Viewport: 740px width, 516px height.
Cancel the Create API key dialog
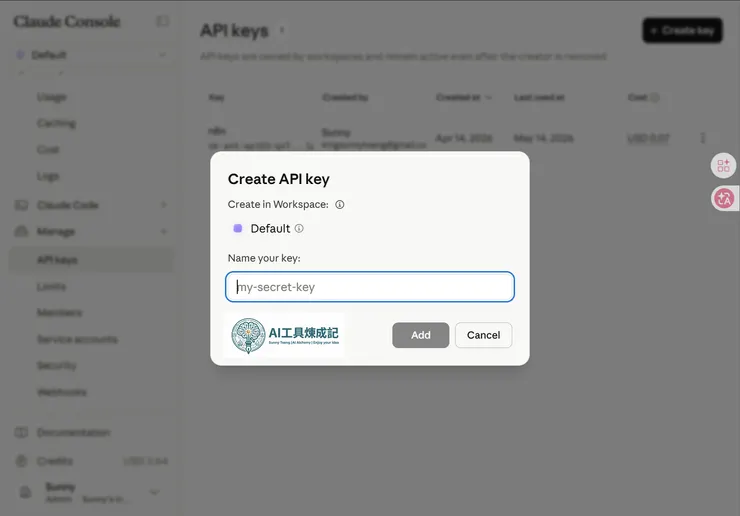click(x=483, y=335)
